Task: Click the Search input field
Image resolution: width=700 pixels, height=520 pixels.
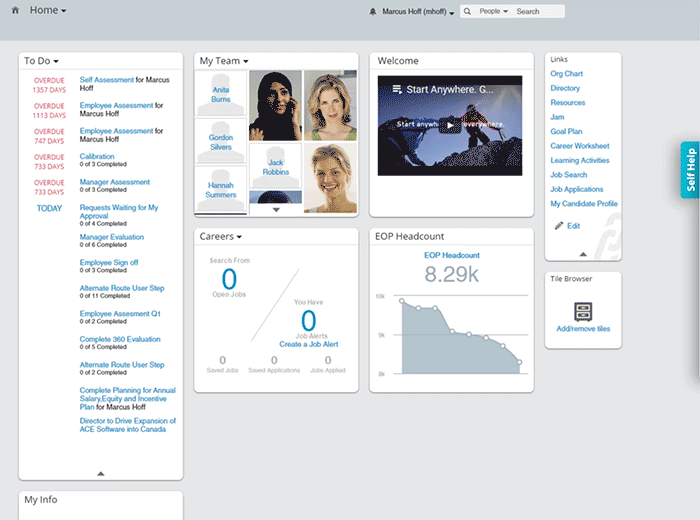Action: [538, 11]
